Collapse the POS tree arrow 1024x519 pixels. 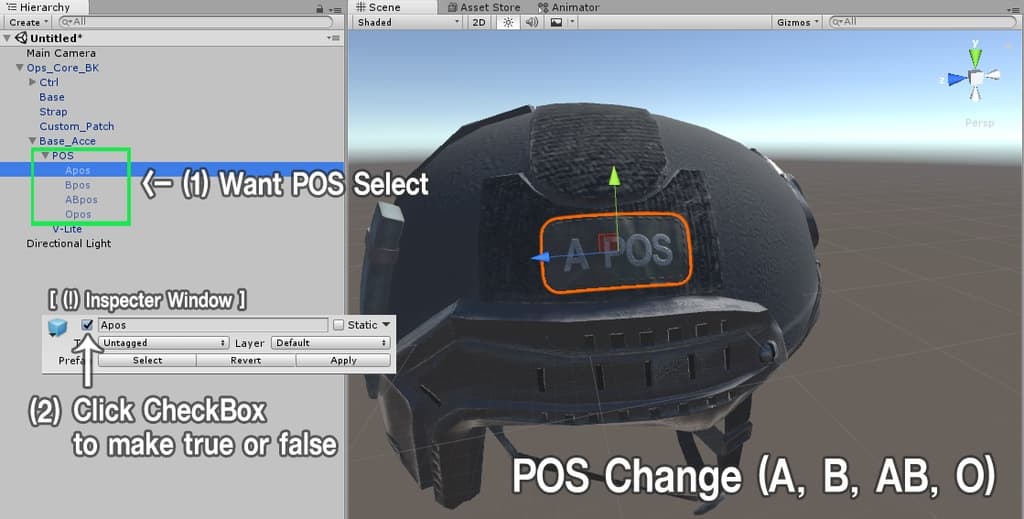click(x=45, y=155)
